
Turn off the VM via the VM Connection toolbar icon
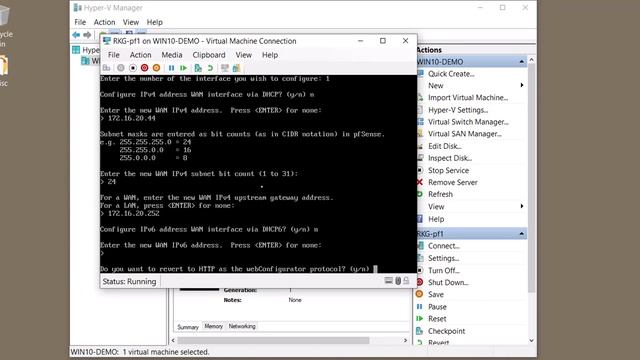pos(133,68)
